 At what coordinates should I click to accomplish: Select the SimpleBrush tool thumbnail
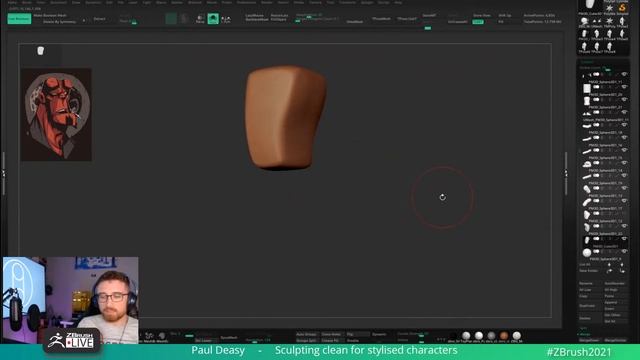coord(622,7)
